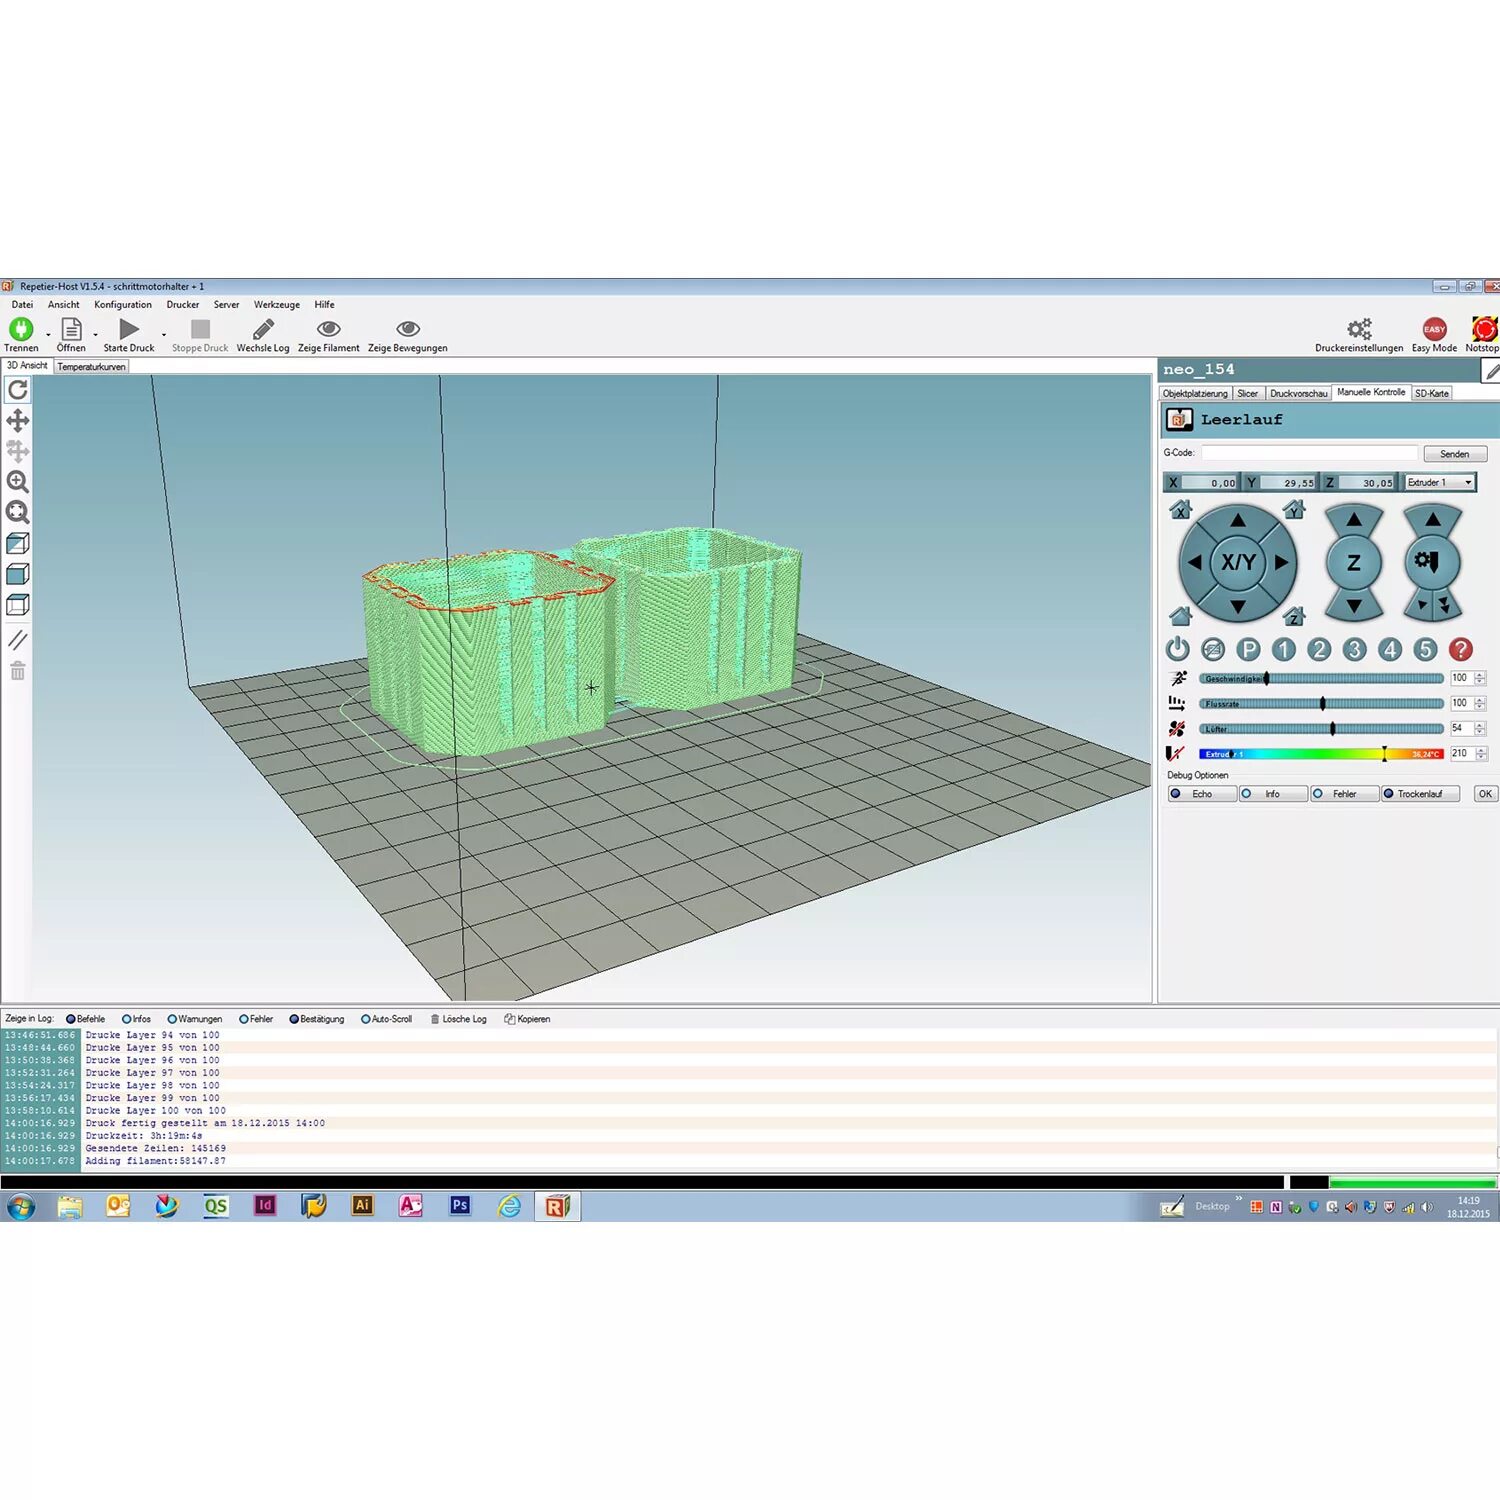Open the Werkzeuge menu
Screen dimensions: 1500x1500
(x=276, y=305)
